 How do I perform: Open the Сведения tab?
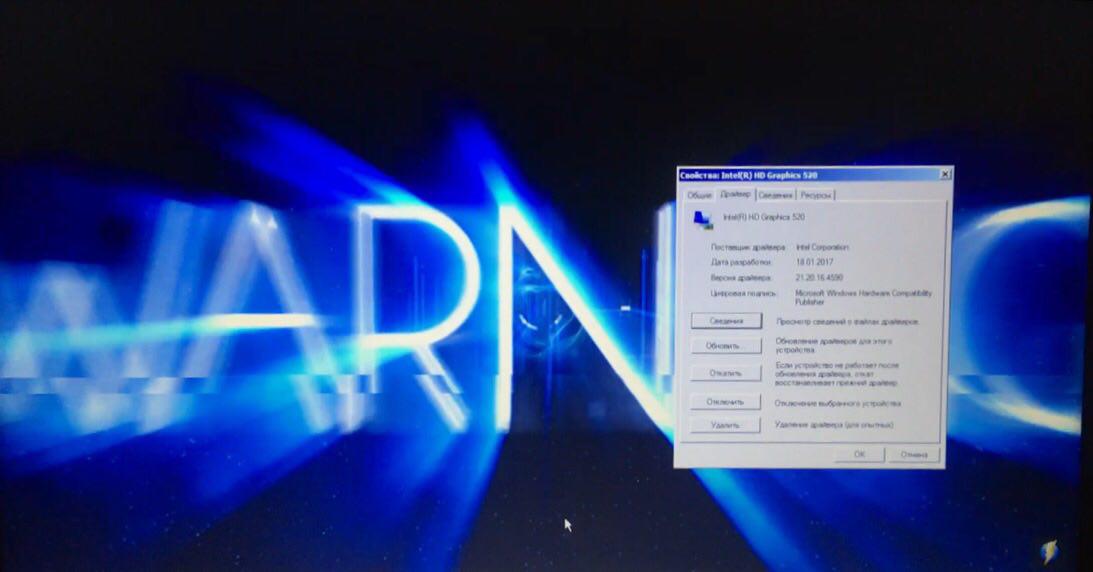[x=775, y=195]
